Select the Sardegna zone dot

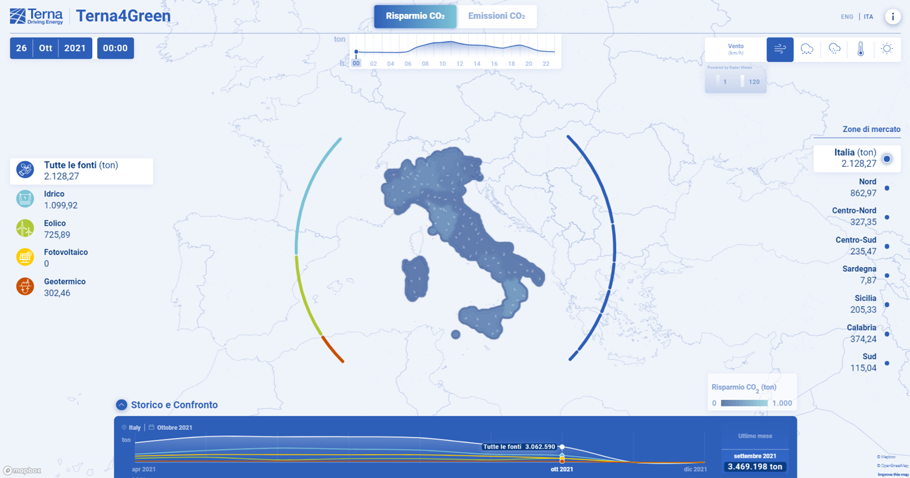tap(887, 276)
